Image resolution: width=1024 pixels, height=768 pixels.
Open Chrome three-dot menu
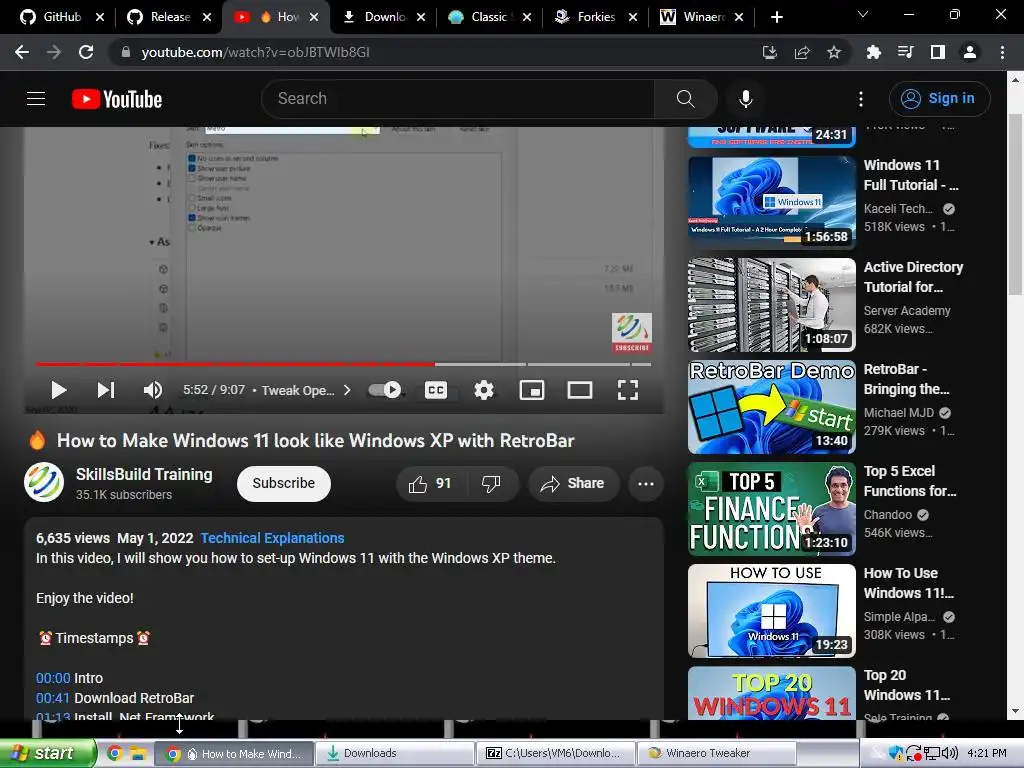pyautogui.click(x=1002, y=52)
